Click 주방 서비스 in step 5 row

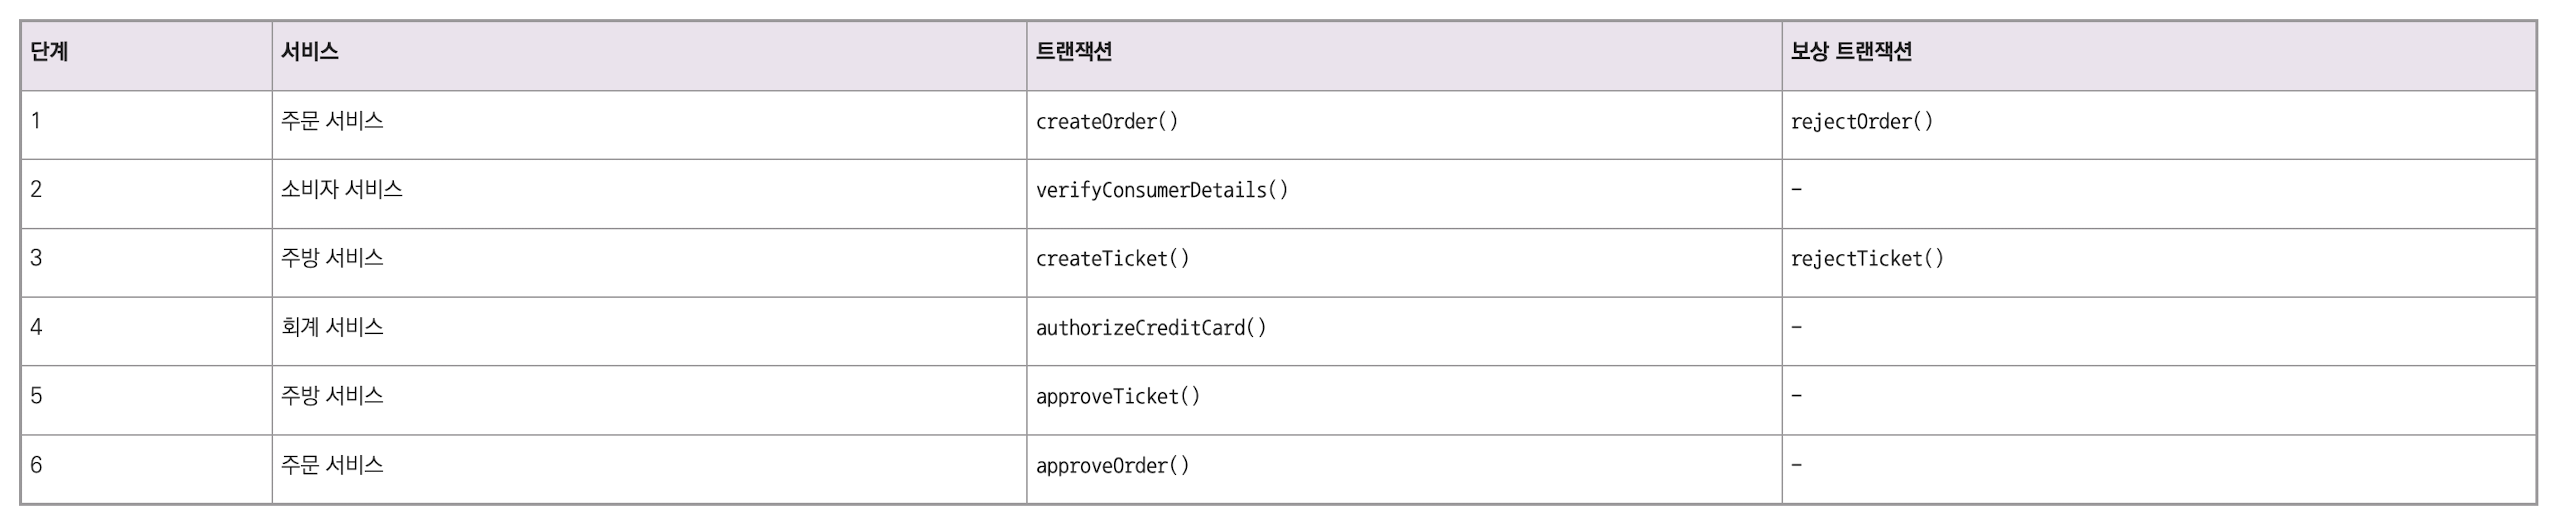(332, 397)
